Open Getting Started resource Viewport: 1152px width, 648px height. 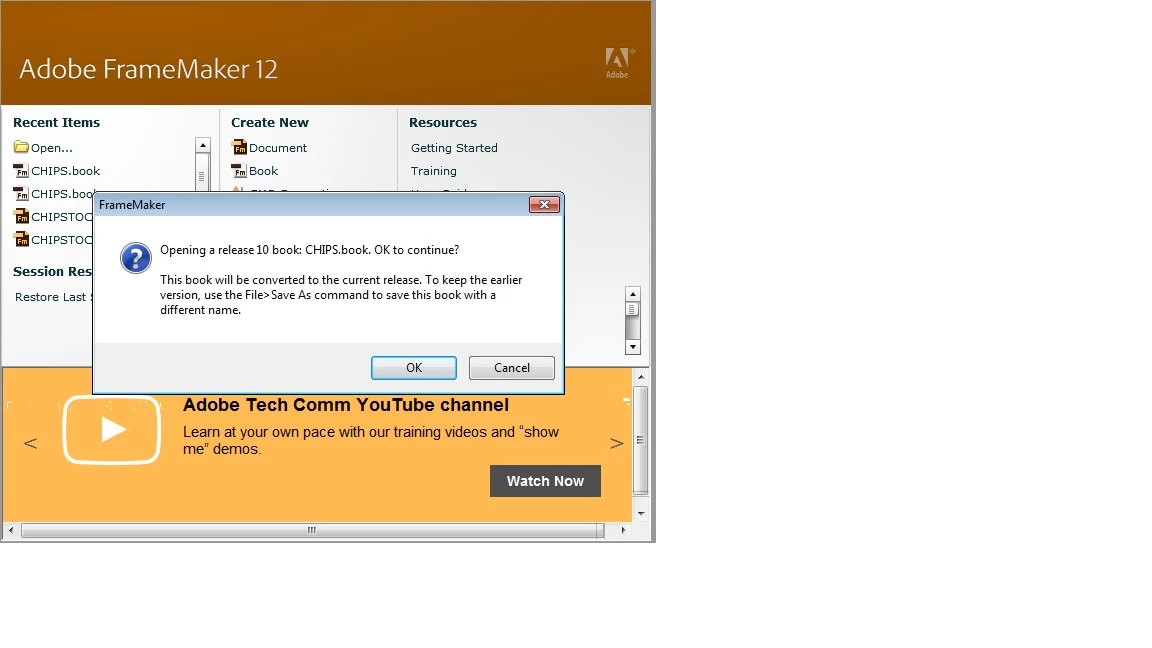point(454,148)
